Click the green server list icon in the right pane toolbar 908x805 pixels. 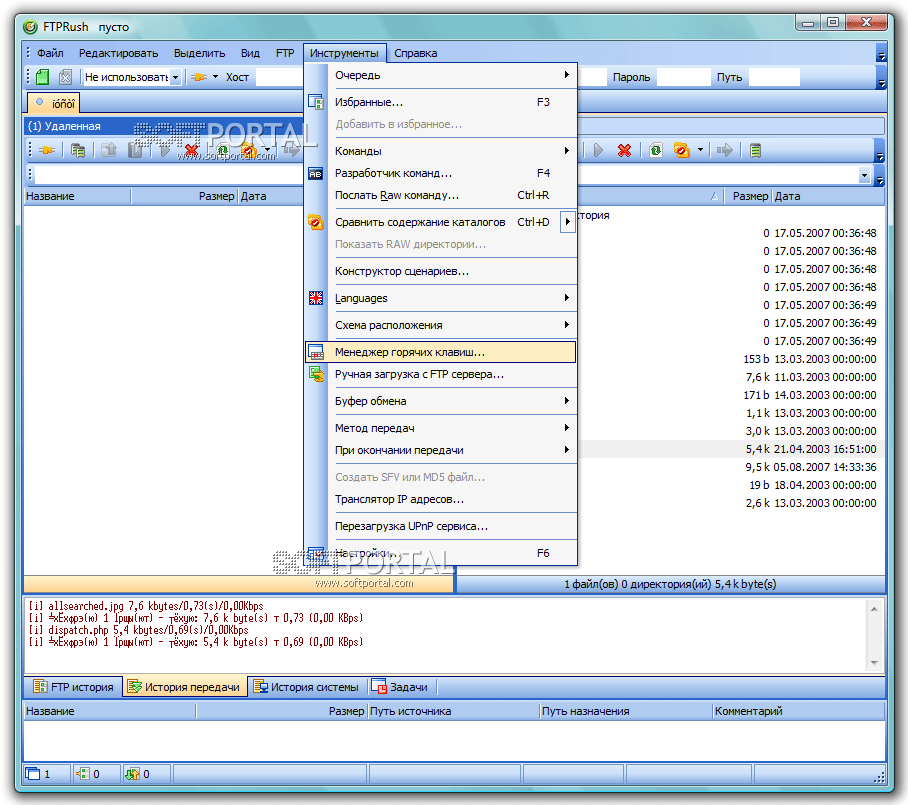coord(755,151)
